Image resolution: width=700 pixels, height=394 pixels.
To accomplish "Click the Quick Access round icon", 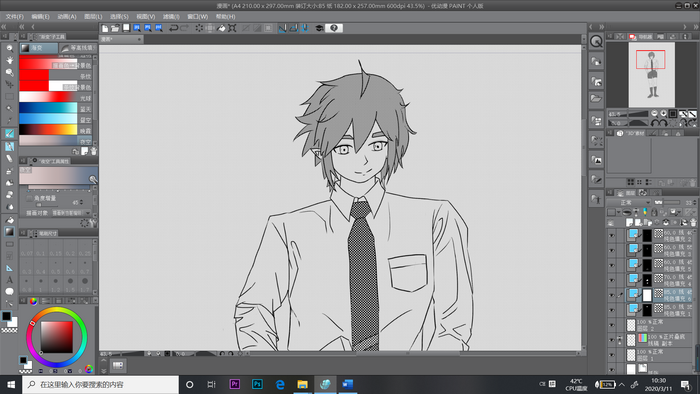I will coord(596,41).
